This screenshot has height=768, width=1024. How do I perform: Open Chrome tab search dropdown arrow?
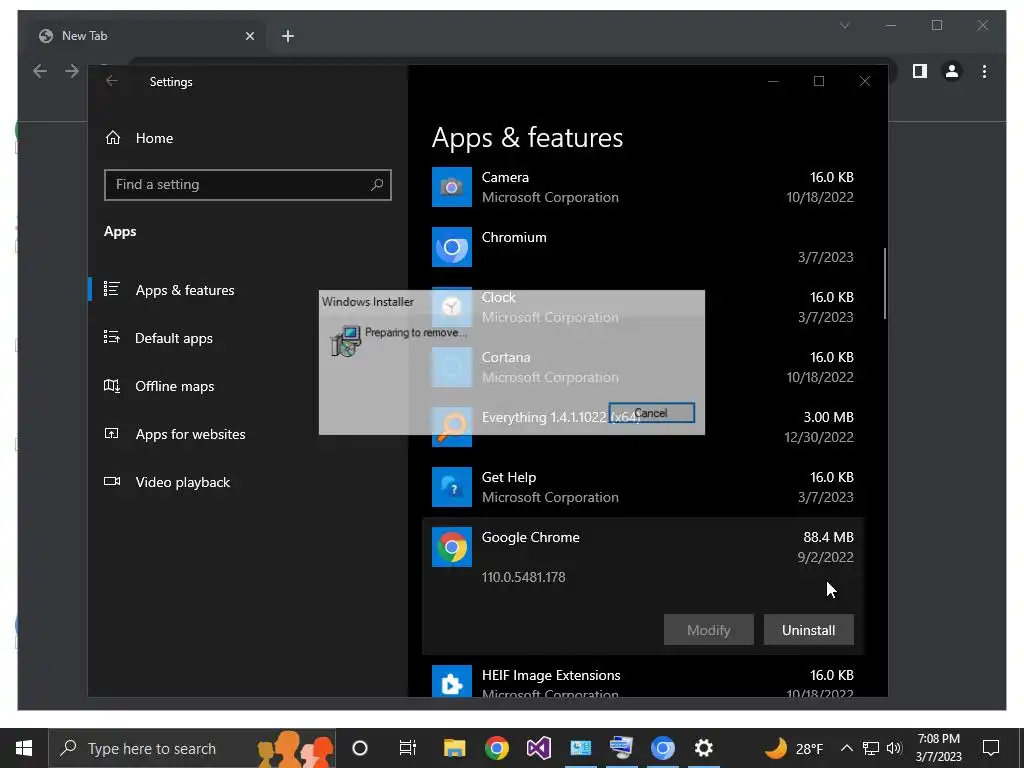[844, 25]
